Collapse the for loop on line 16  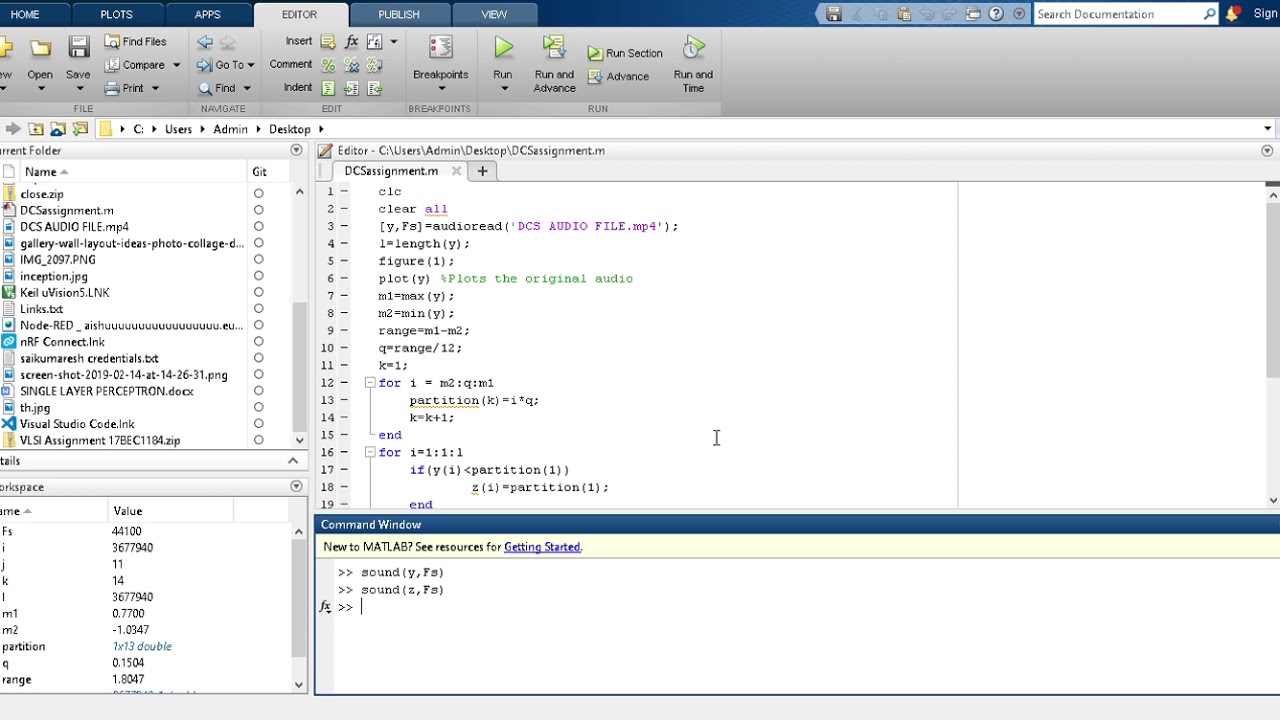(x=369, y=452)
